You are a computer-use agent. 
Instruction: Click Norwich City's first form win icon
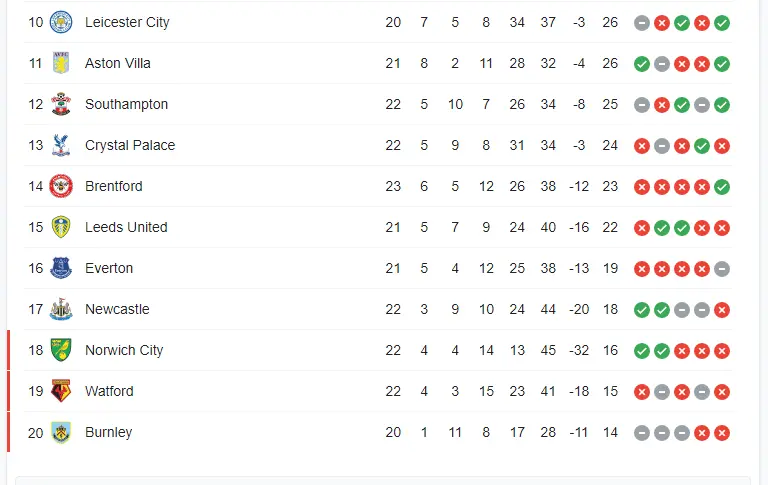[642, 350]
